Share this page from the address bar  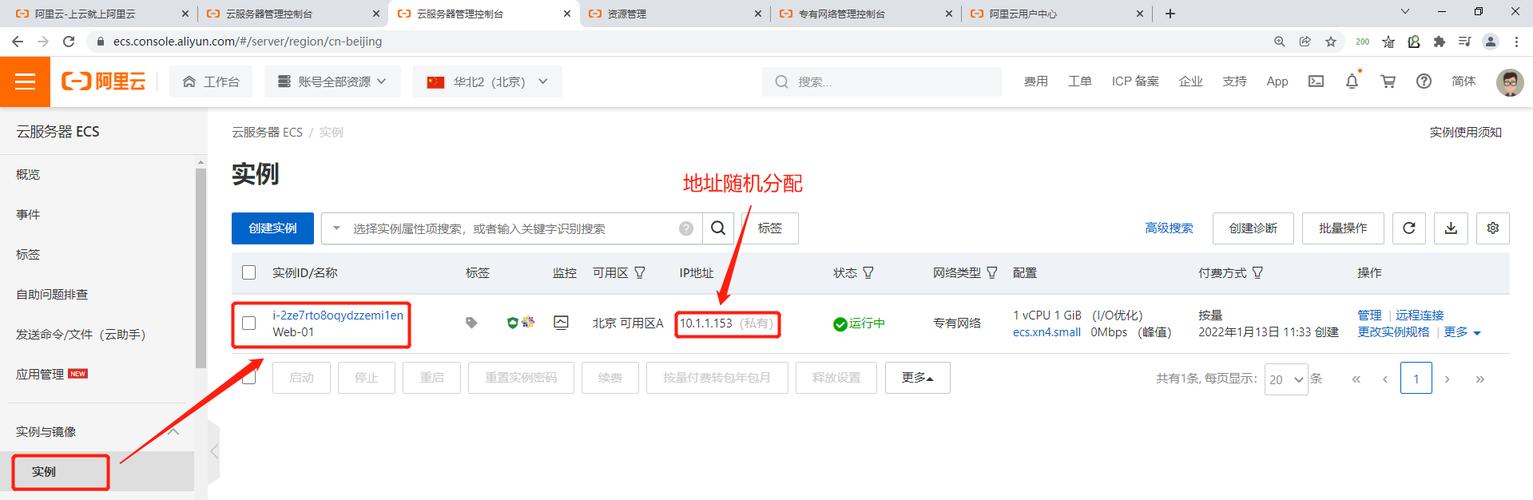coord(1305,42)
